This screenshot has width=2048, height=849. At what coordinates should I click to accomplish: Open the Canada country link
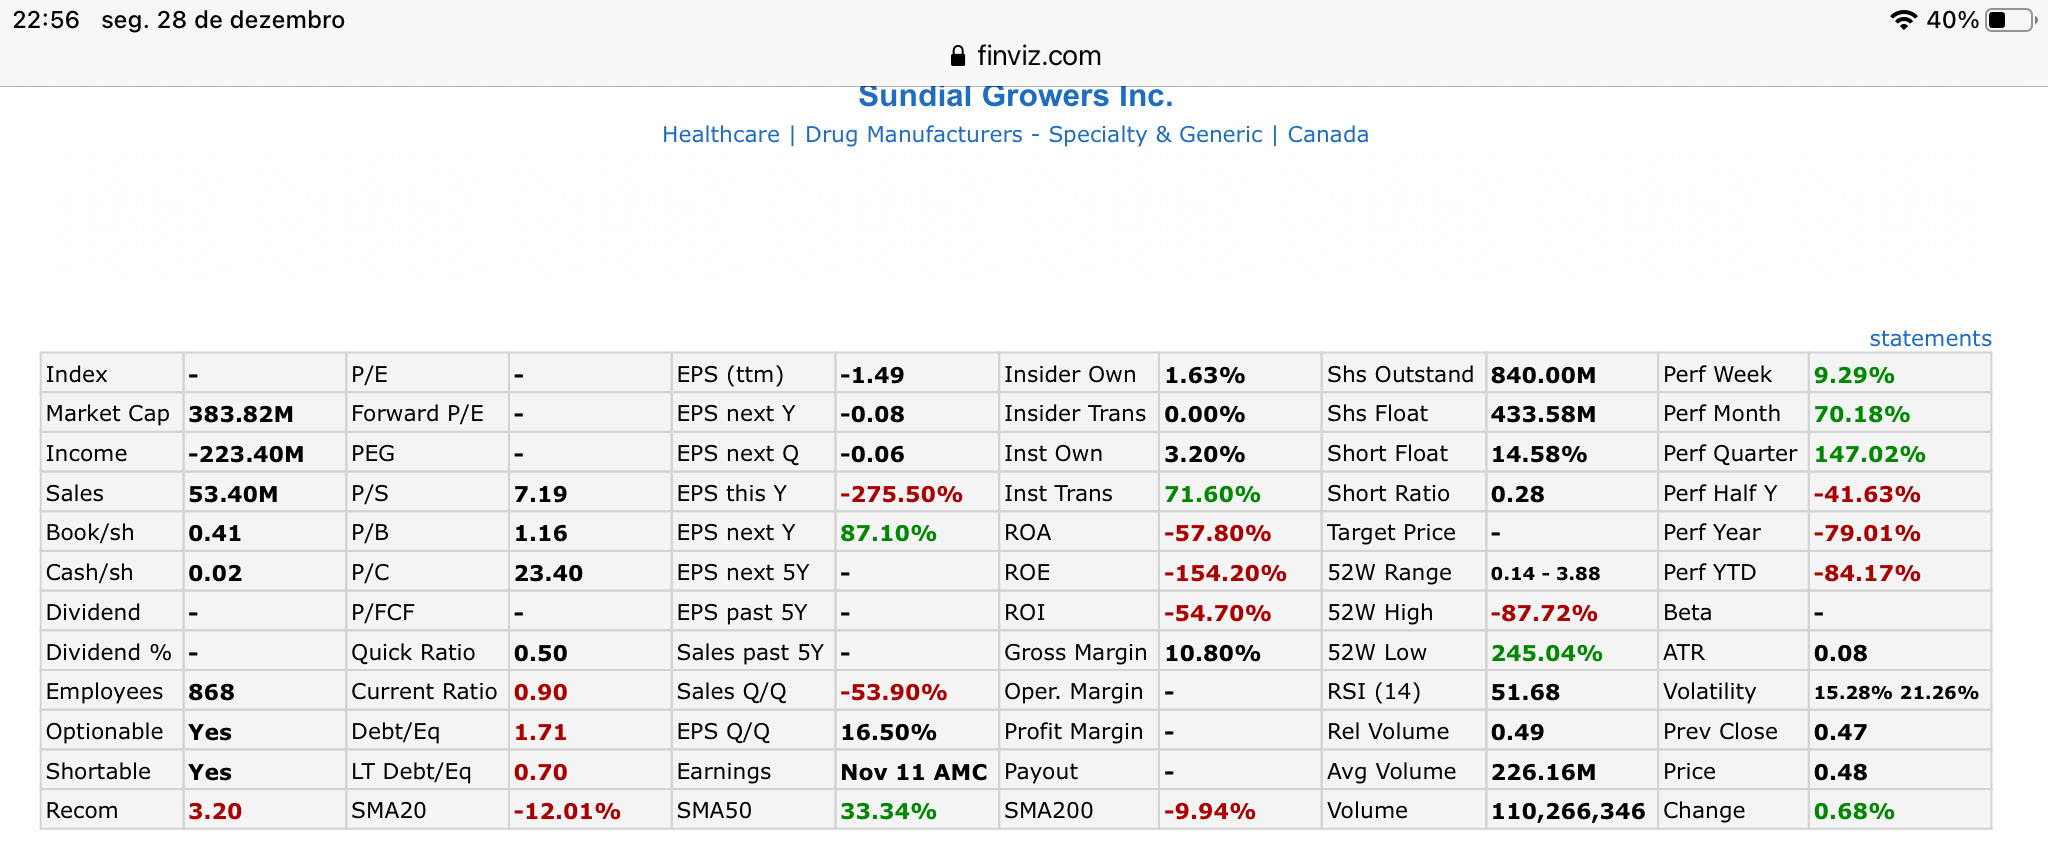click(1327, 135)
